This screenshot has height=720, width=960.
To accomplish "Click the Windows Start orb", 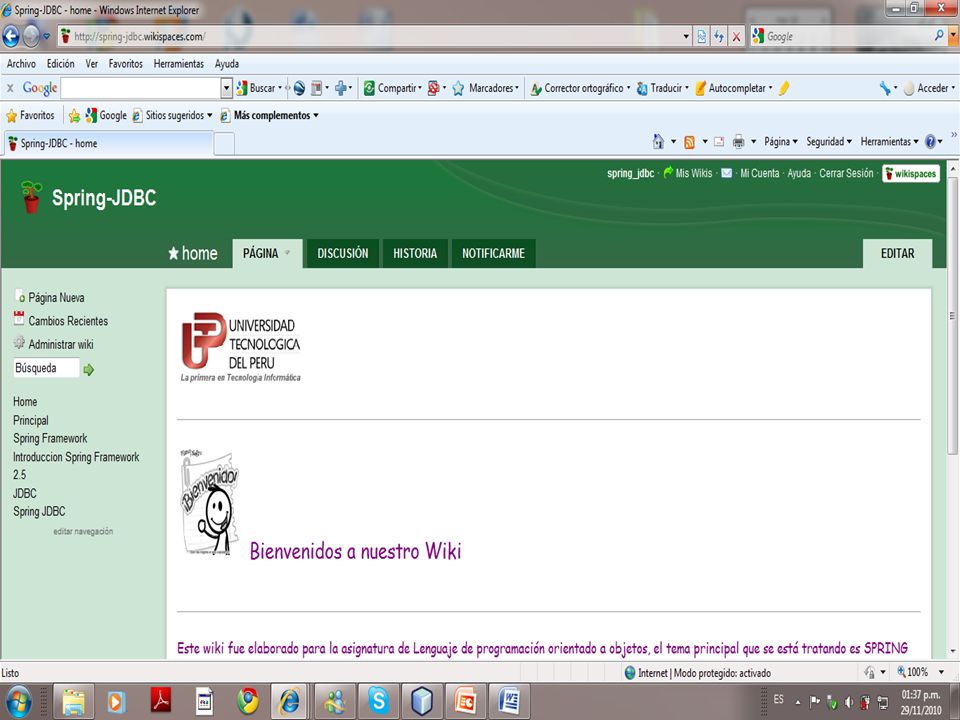I will (18, 702).
